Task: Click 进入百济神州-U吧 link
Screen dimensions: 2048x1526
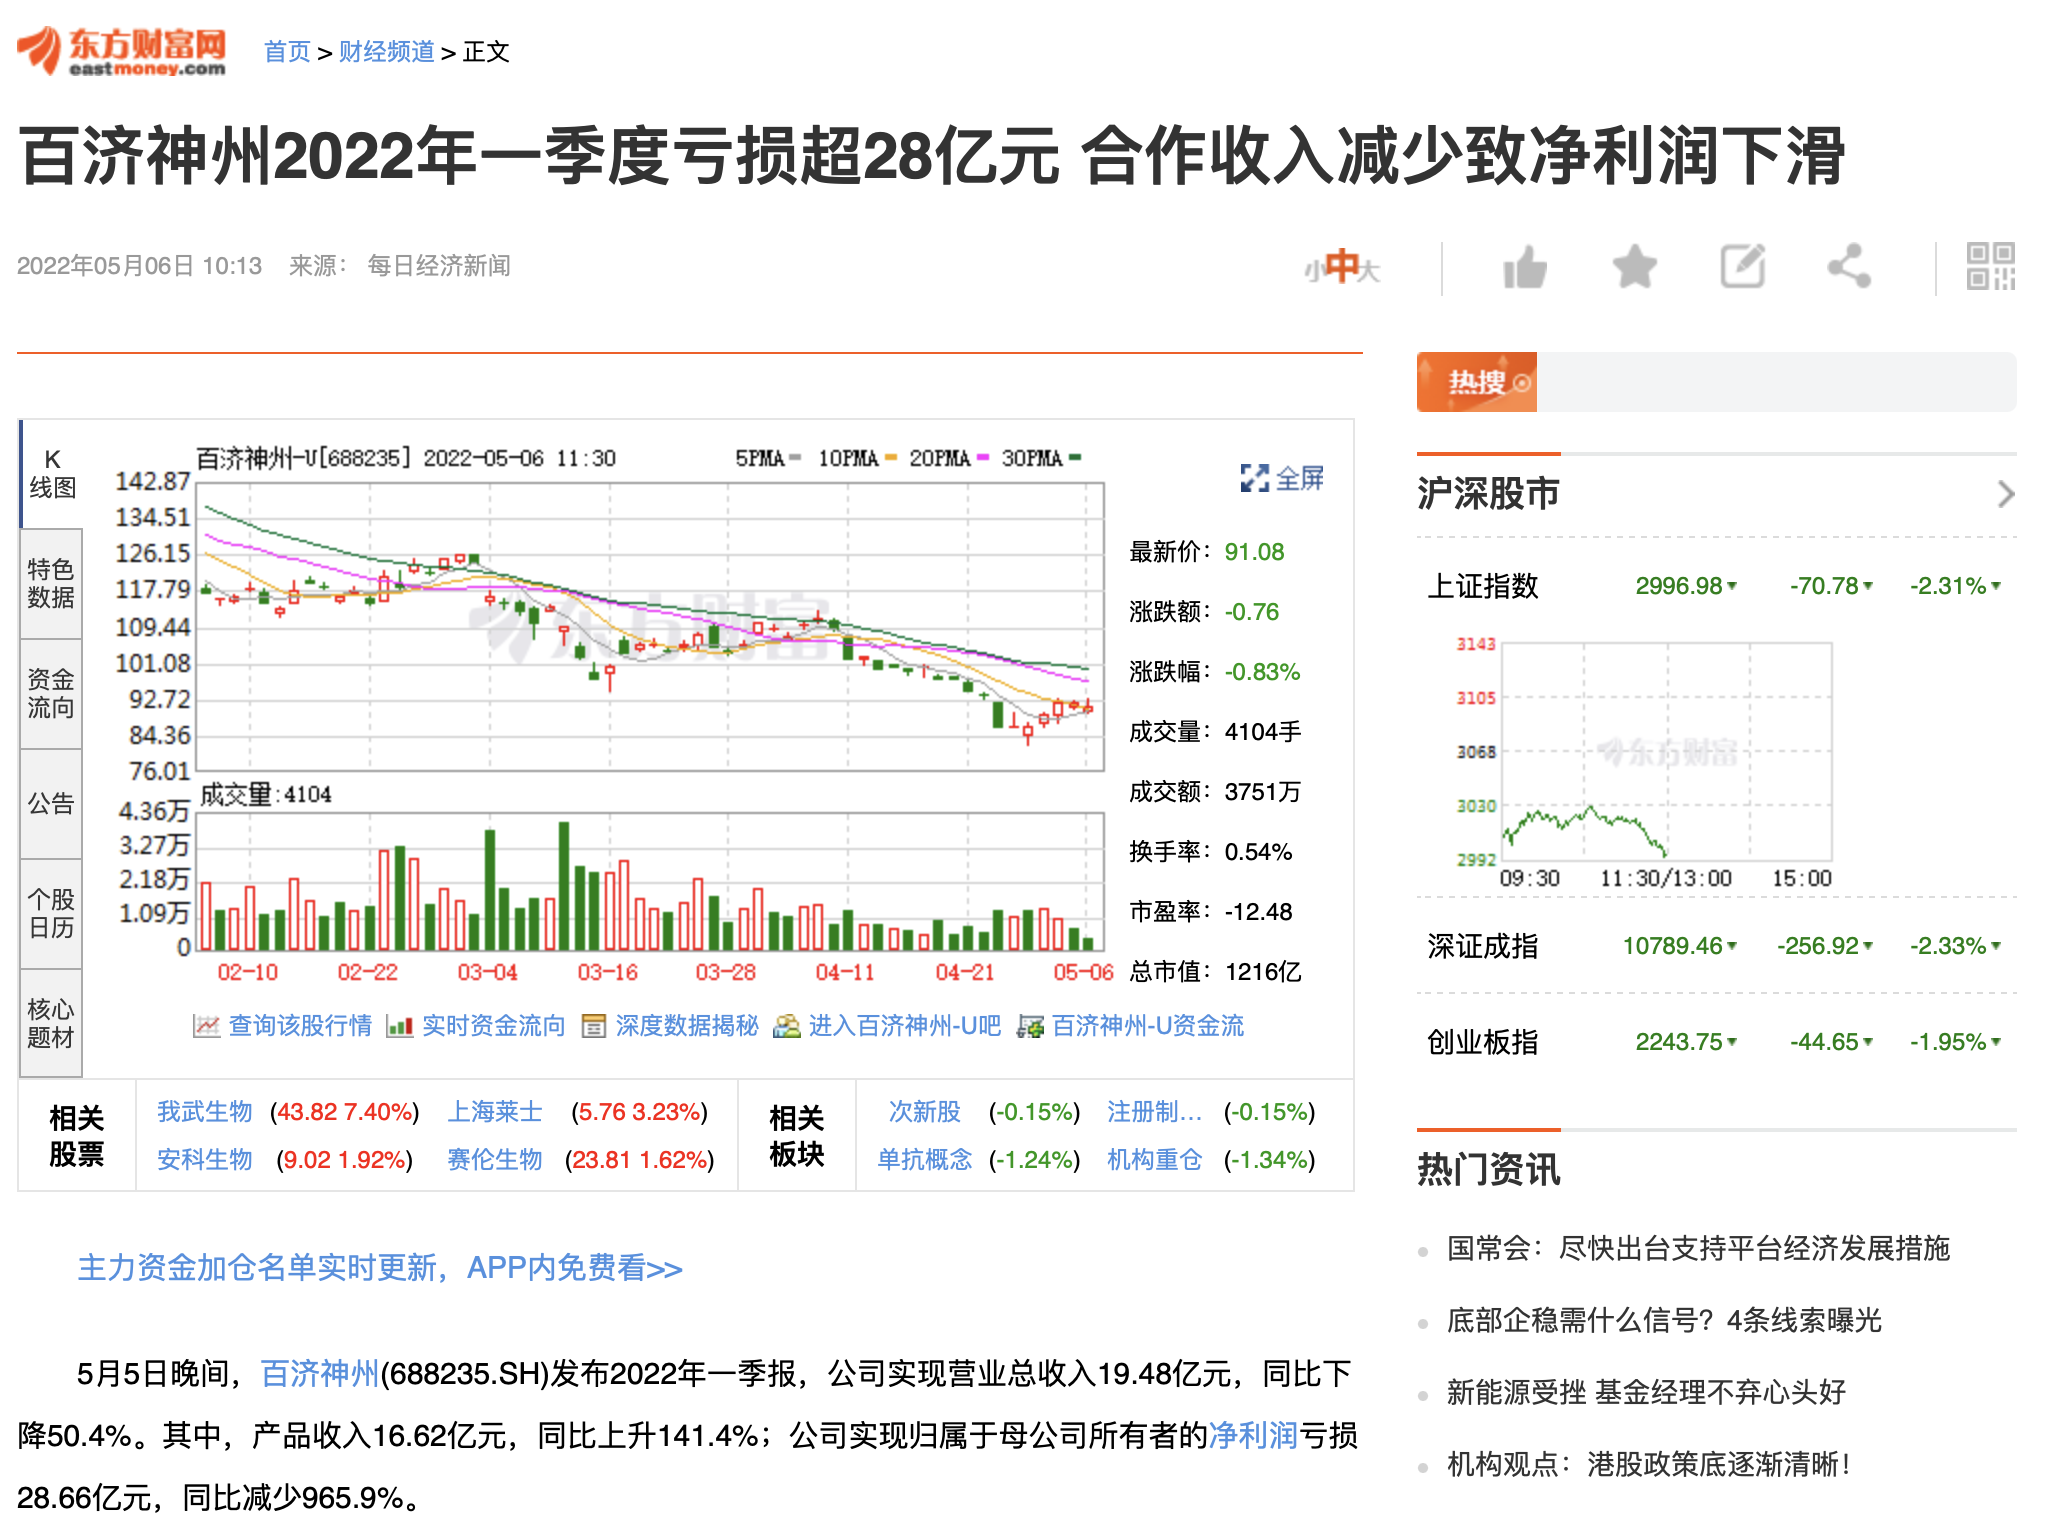Action: point(904,1026)
